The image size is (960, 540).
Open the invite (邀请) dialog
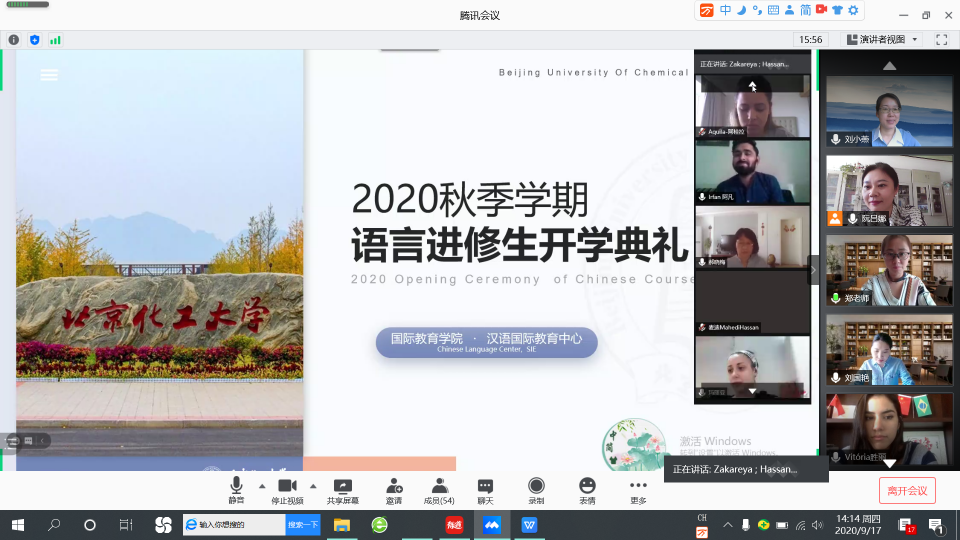click(x=394, y=490)
